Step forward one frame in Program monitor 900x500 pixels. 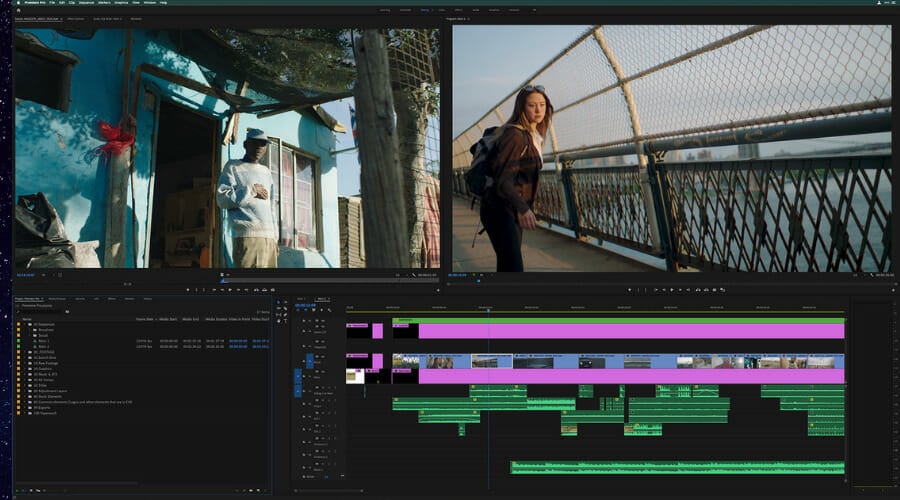click(x=680, y=290)
